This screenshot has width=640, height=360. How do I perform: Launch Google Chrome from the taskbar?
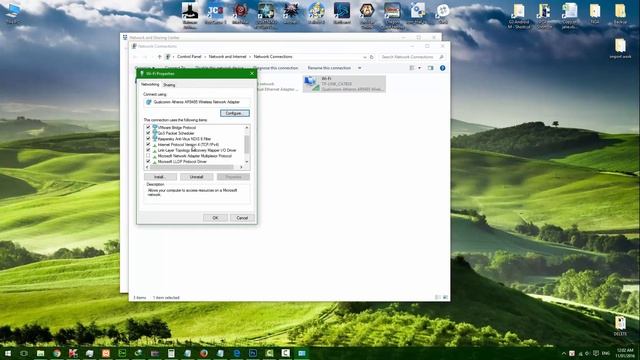[57, 353]
